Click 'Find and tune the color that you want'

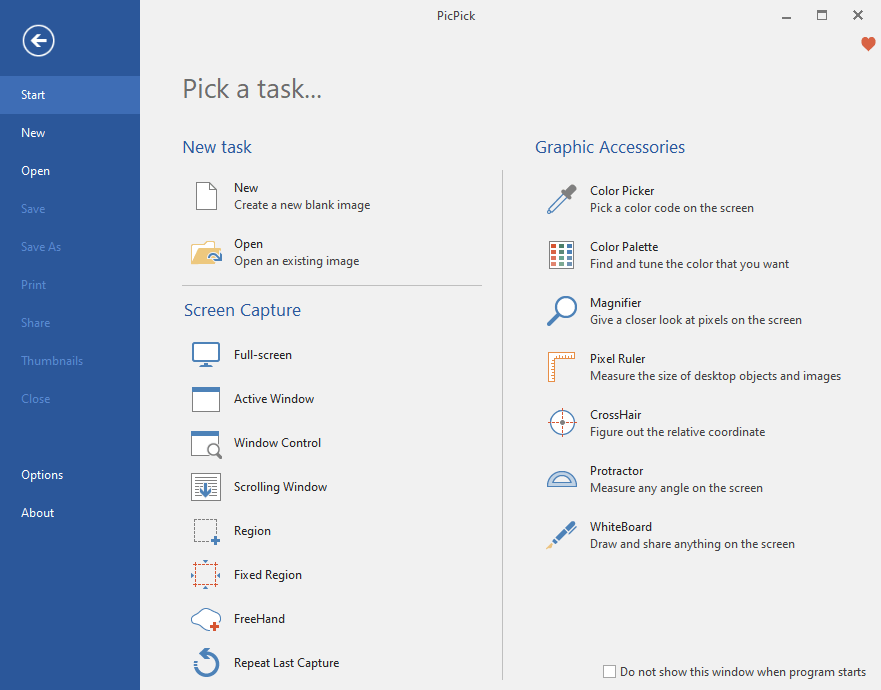pos(689,264)
